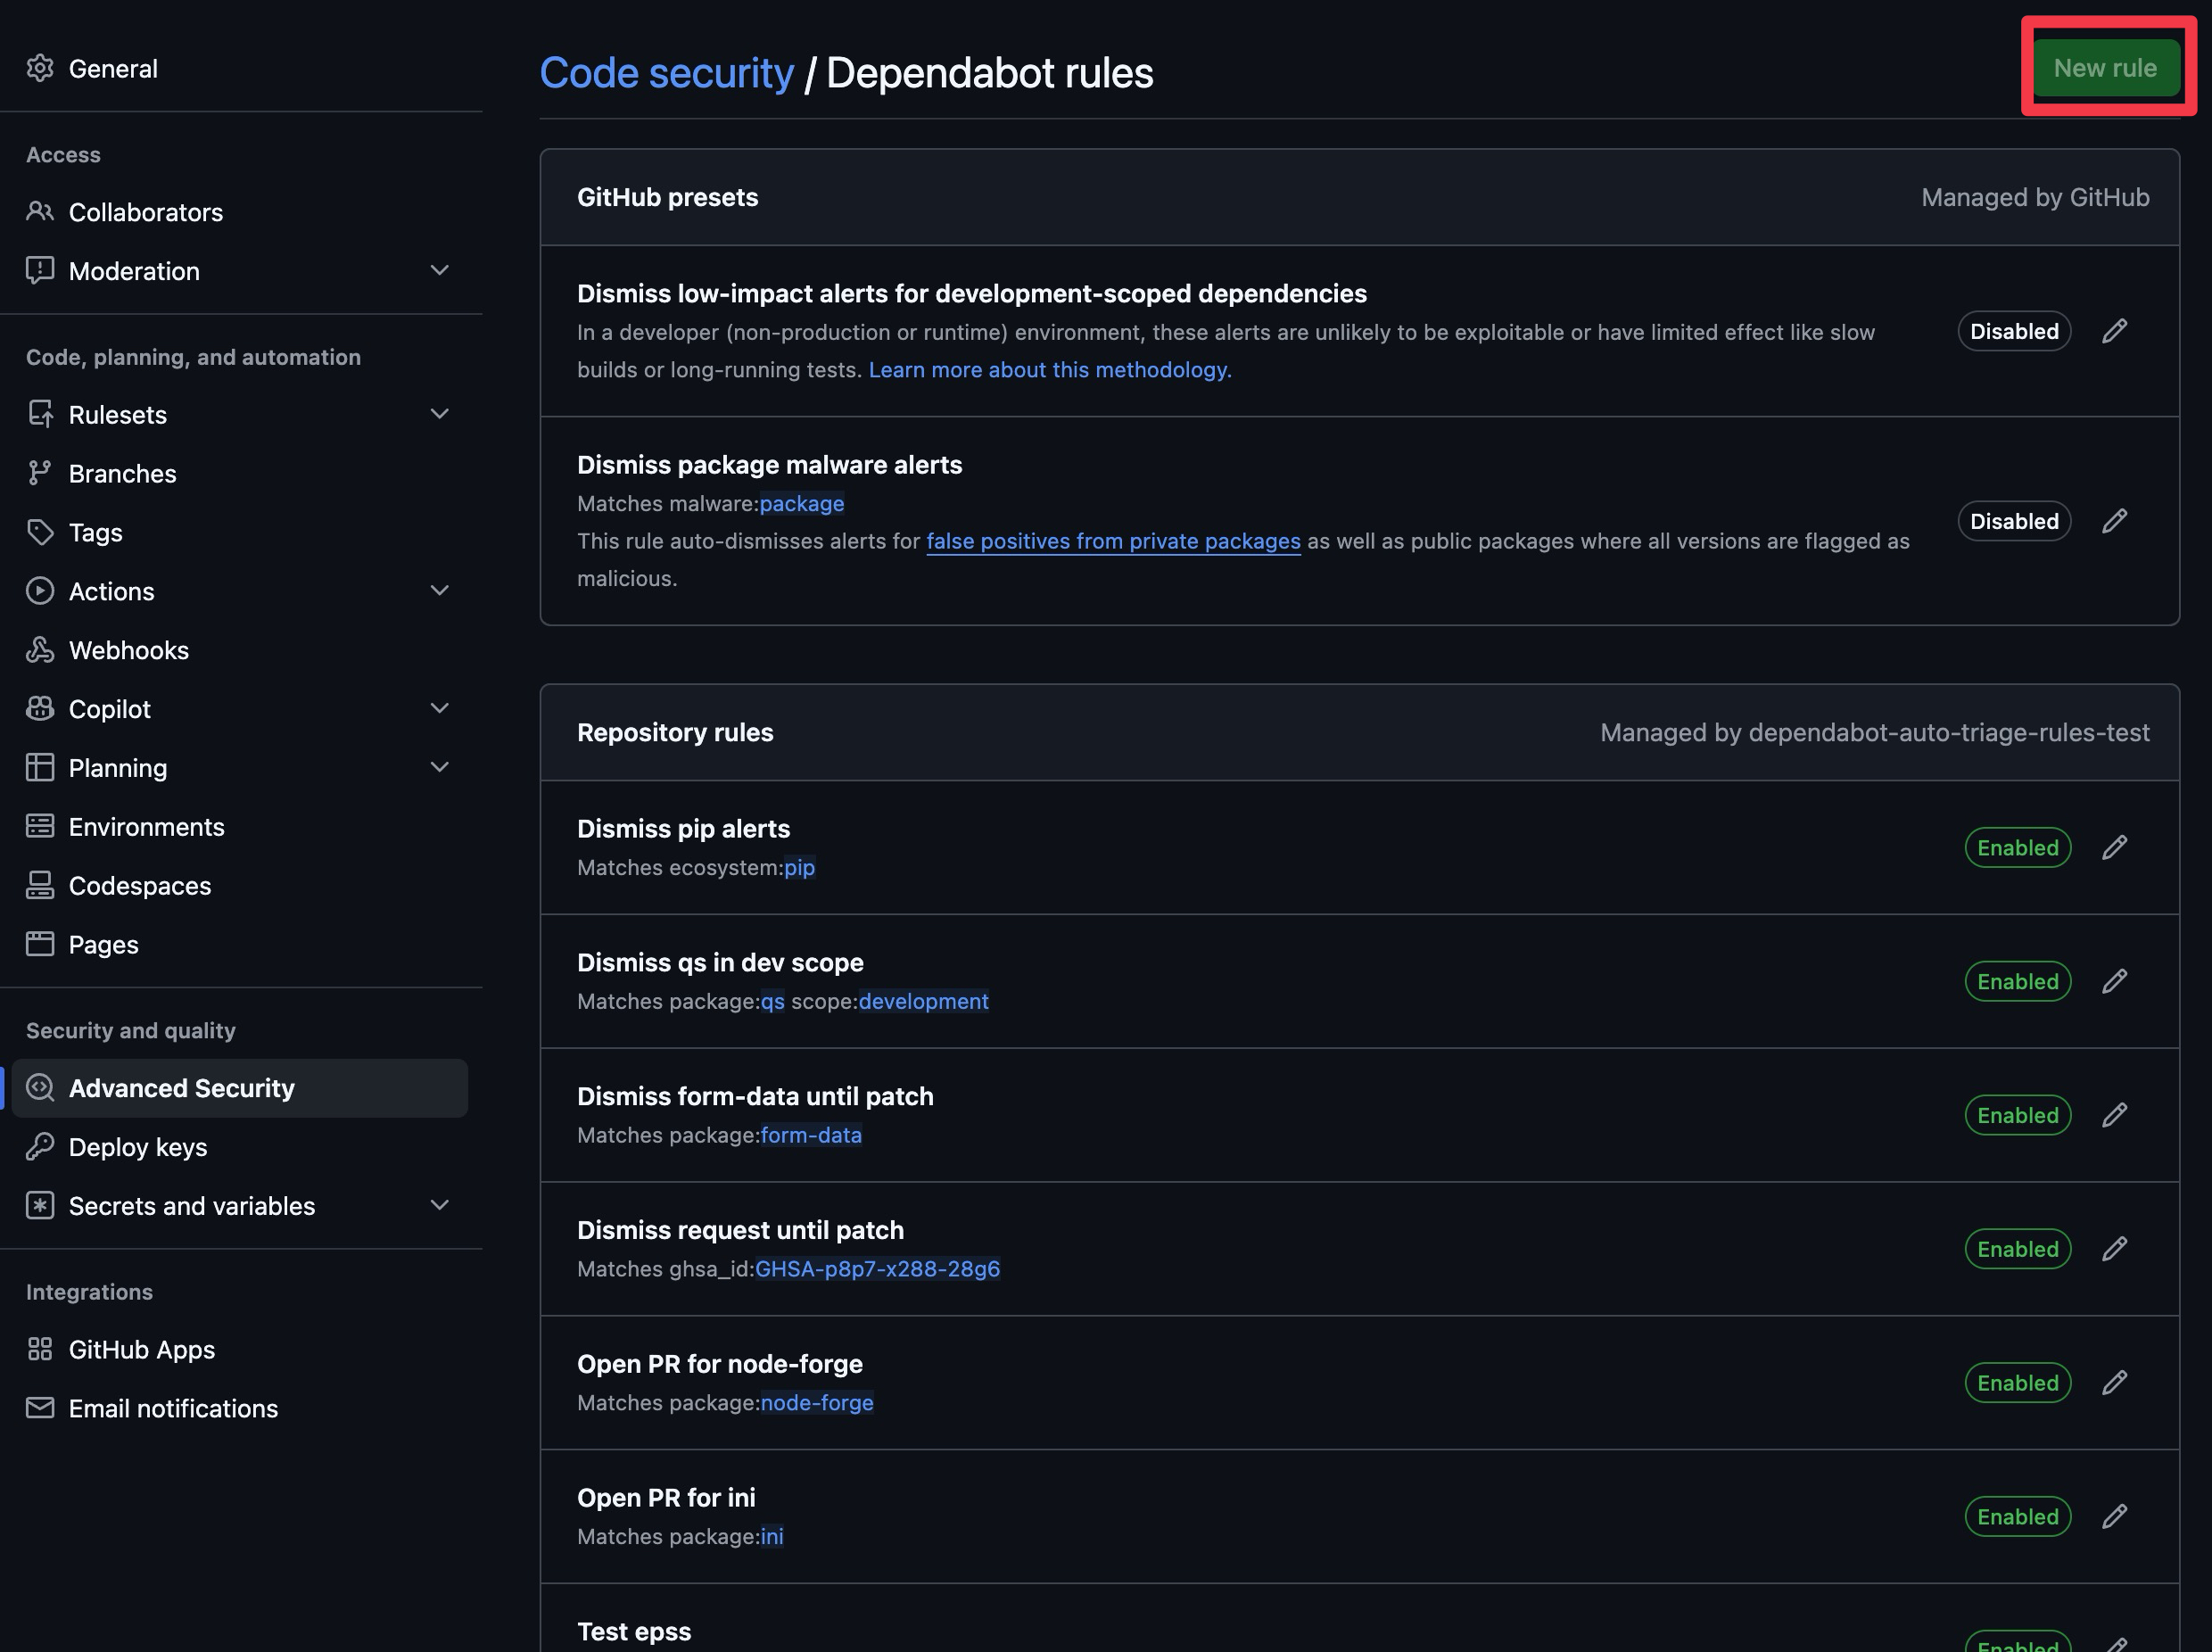Expand the Actions section chevron
The width and height of the screenshot is (2212, 1652).
point(439,591)
